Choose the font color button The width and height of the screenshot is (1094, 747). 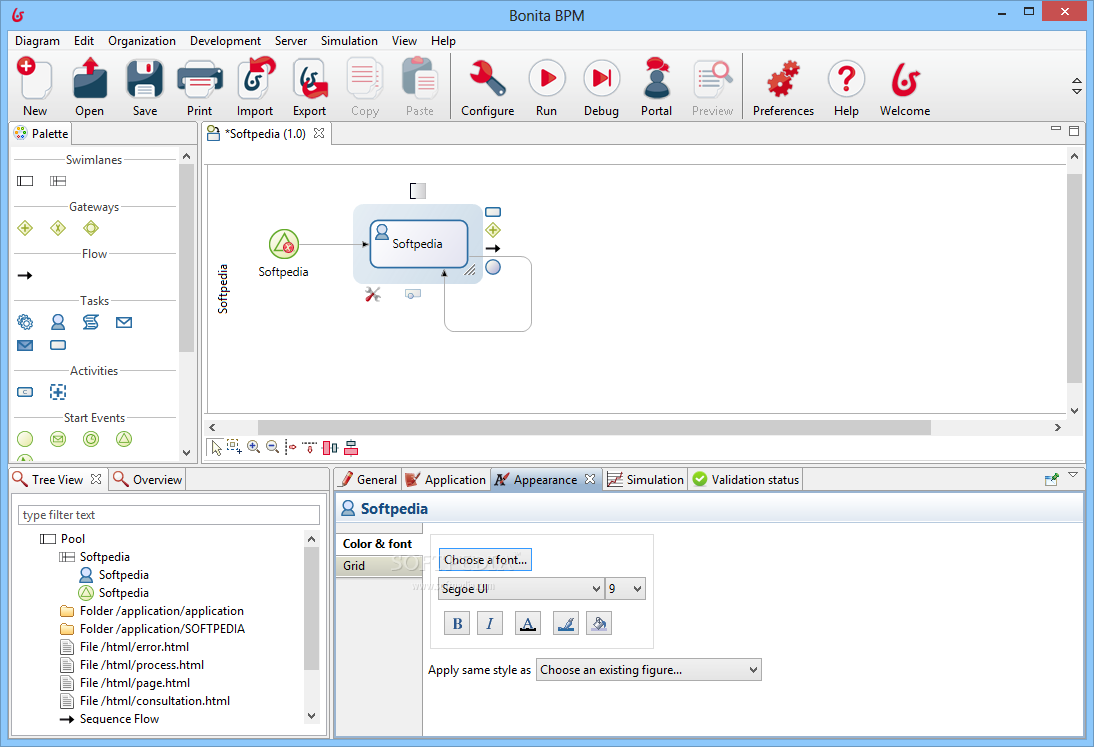[528, 624]
